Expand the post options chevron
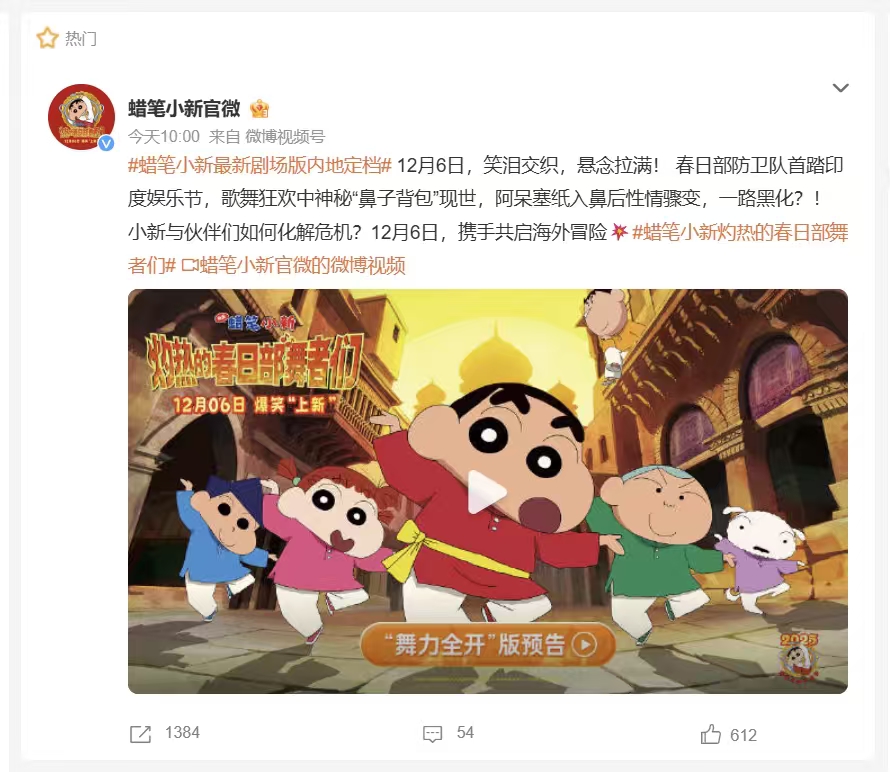890x772 pixels. click(840, 88)
